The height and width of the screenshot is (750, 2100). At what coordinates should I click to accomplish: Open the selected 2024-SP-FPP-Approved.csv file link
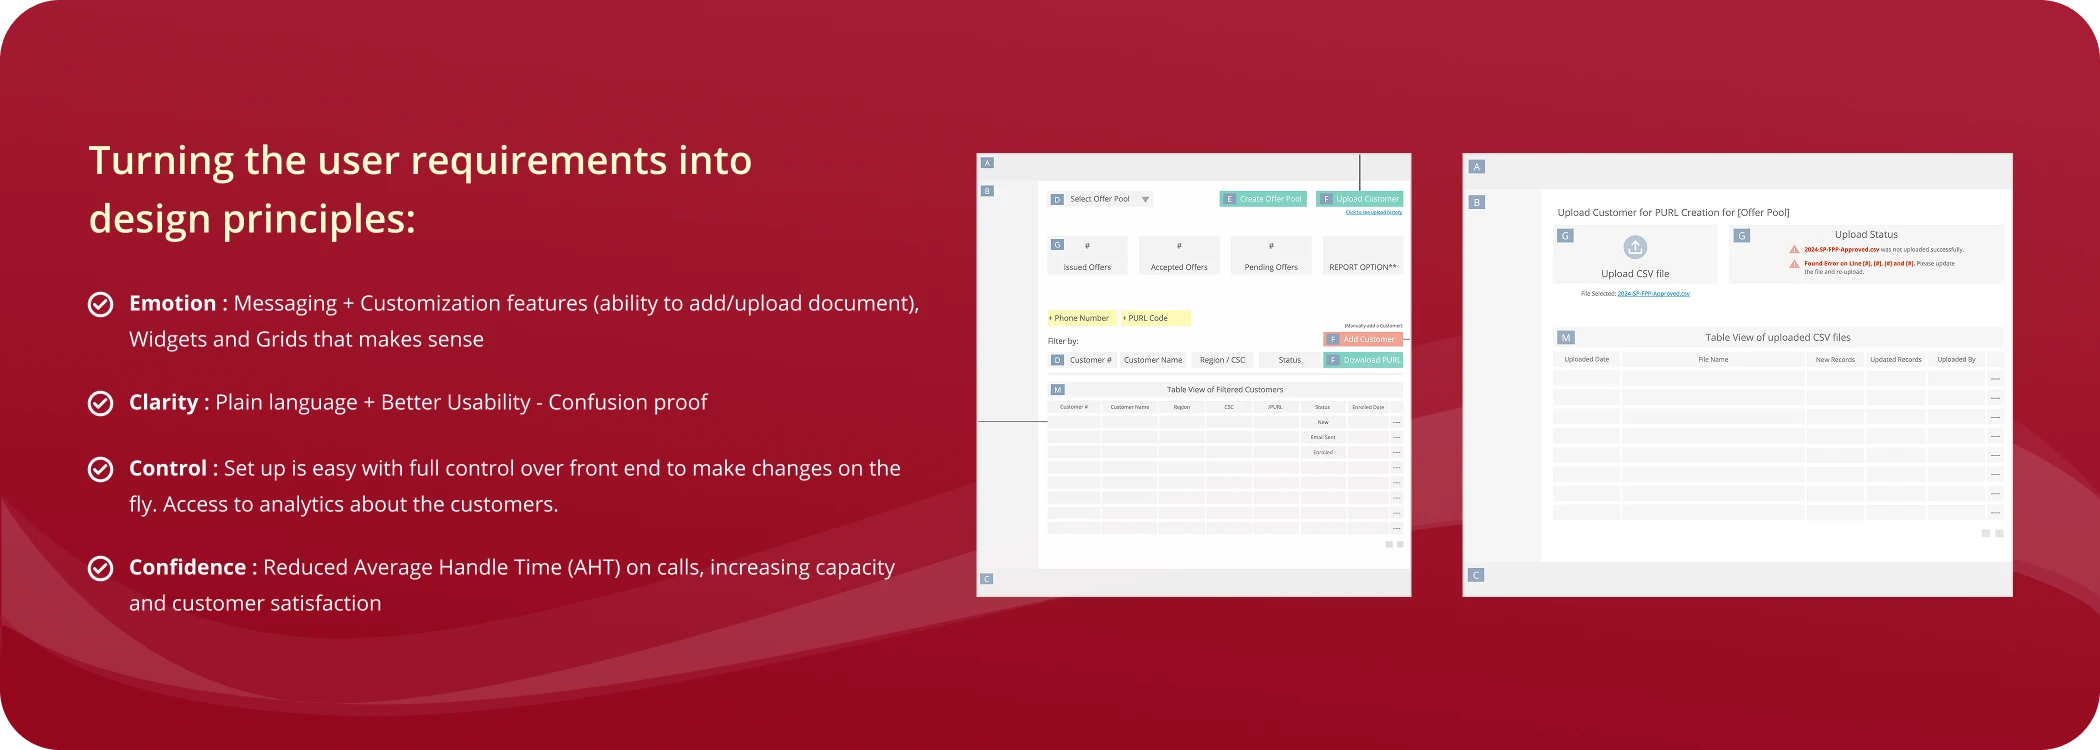coord(1654,294)
